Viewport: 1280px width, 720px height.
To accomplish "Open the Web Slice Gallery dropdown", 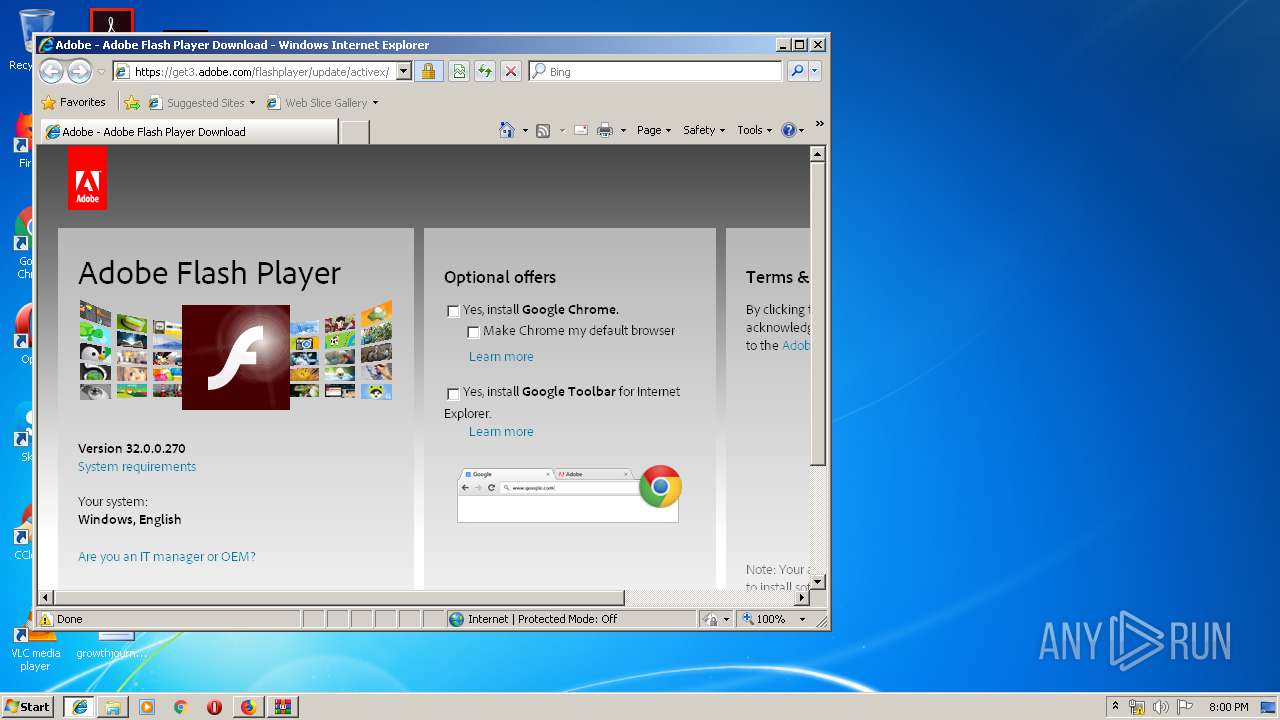I will click(375, 103).
